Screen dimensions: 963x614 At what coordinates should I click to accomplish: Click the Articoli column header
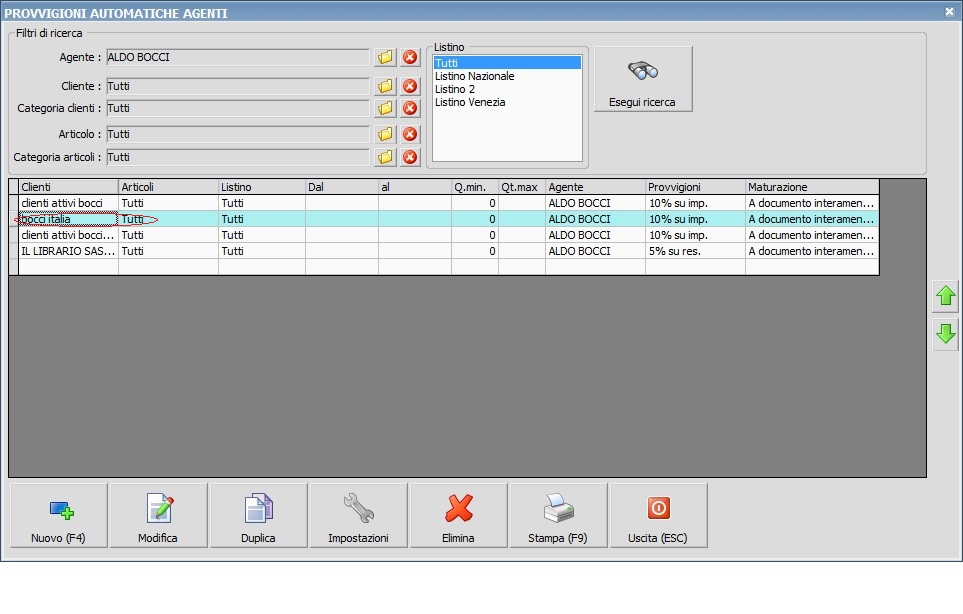click(x=168, y=187)
